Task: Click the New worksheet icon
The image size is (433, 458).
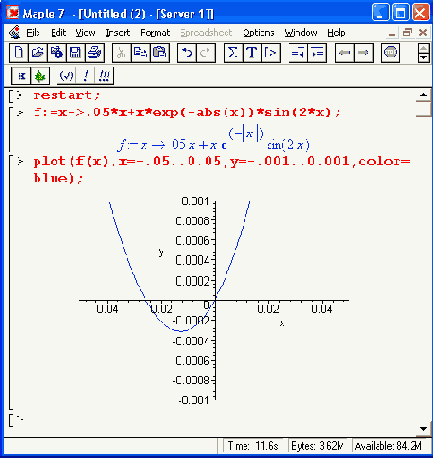Action: coord(19,53)
